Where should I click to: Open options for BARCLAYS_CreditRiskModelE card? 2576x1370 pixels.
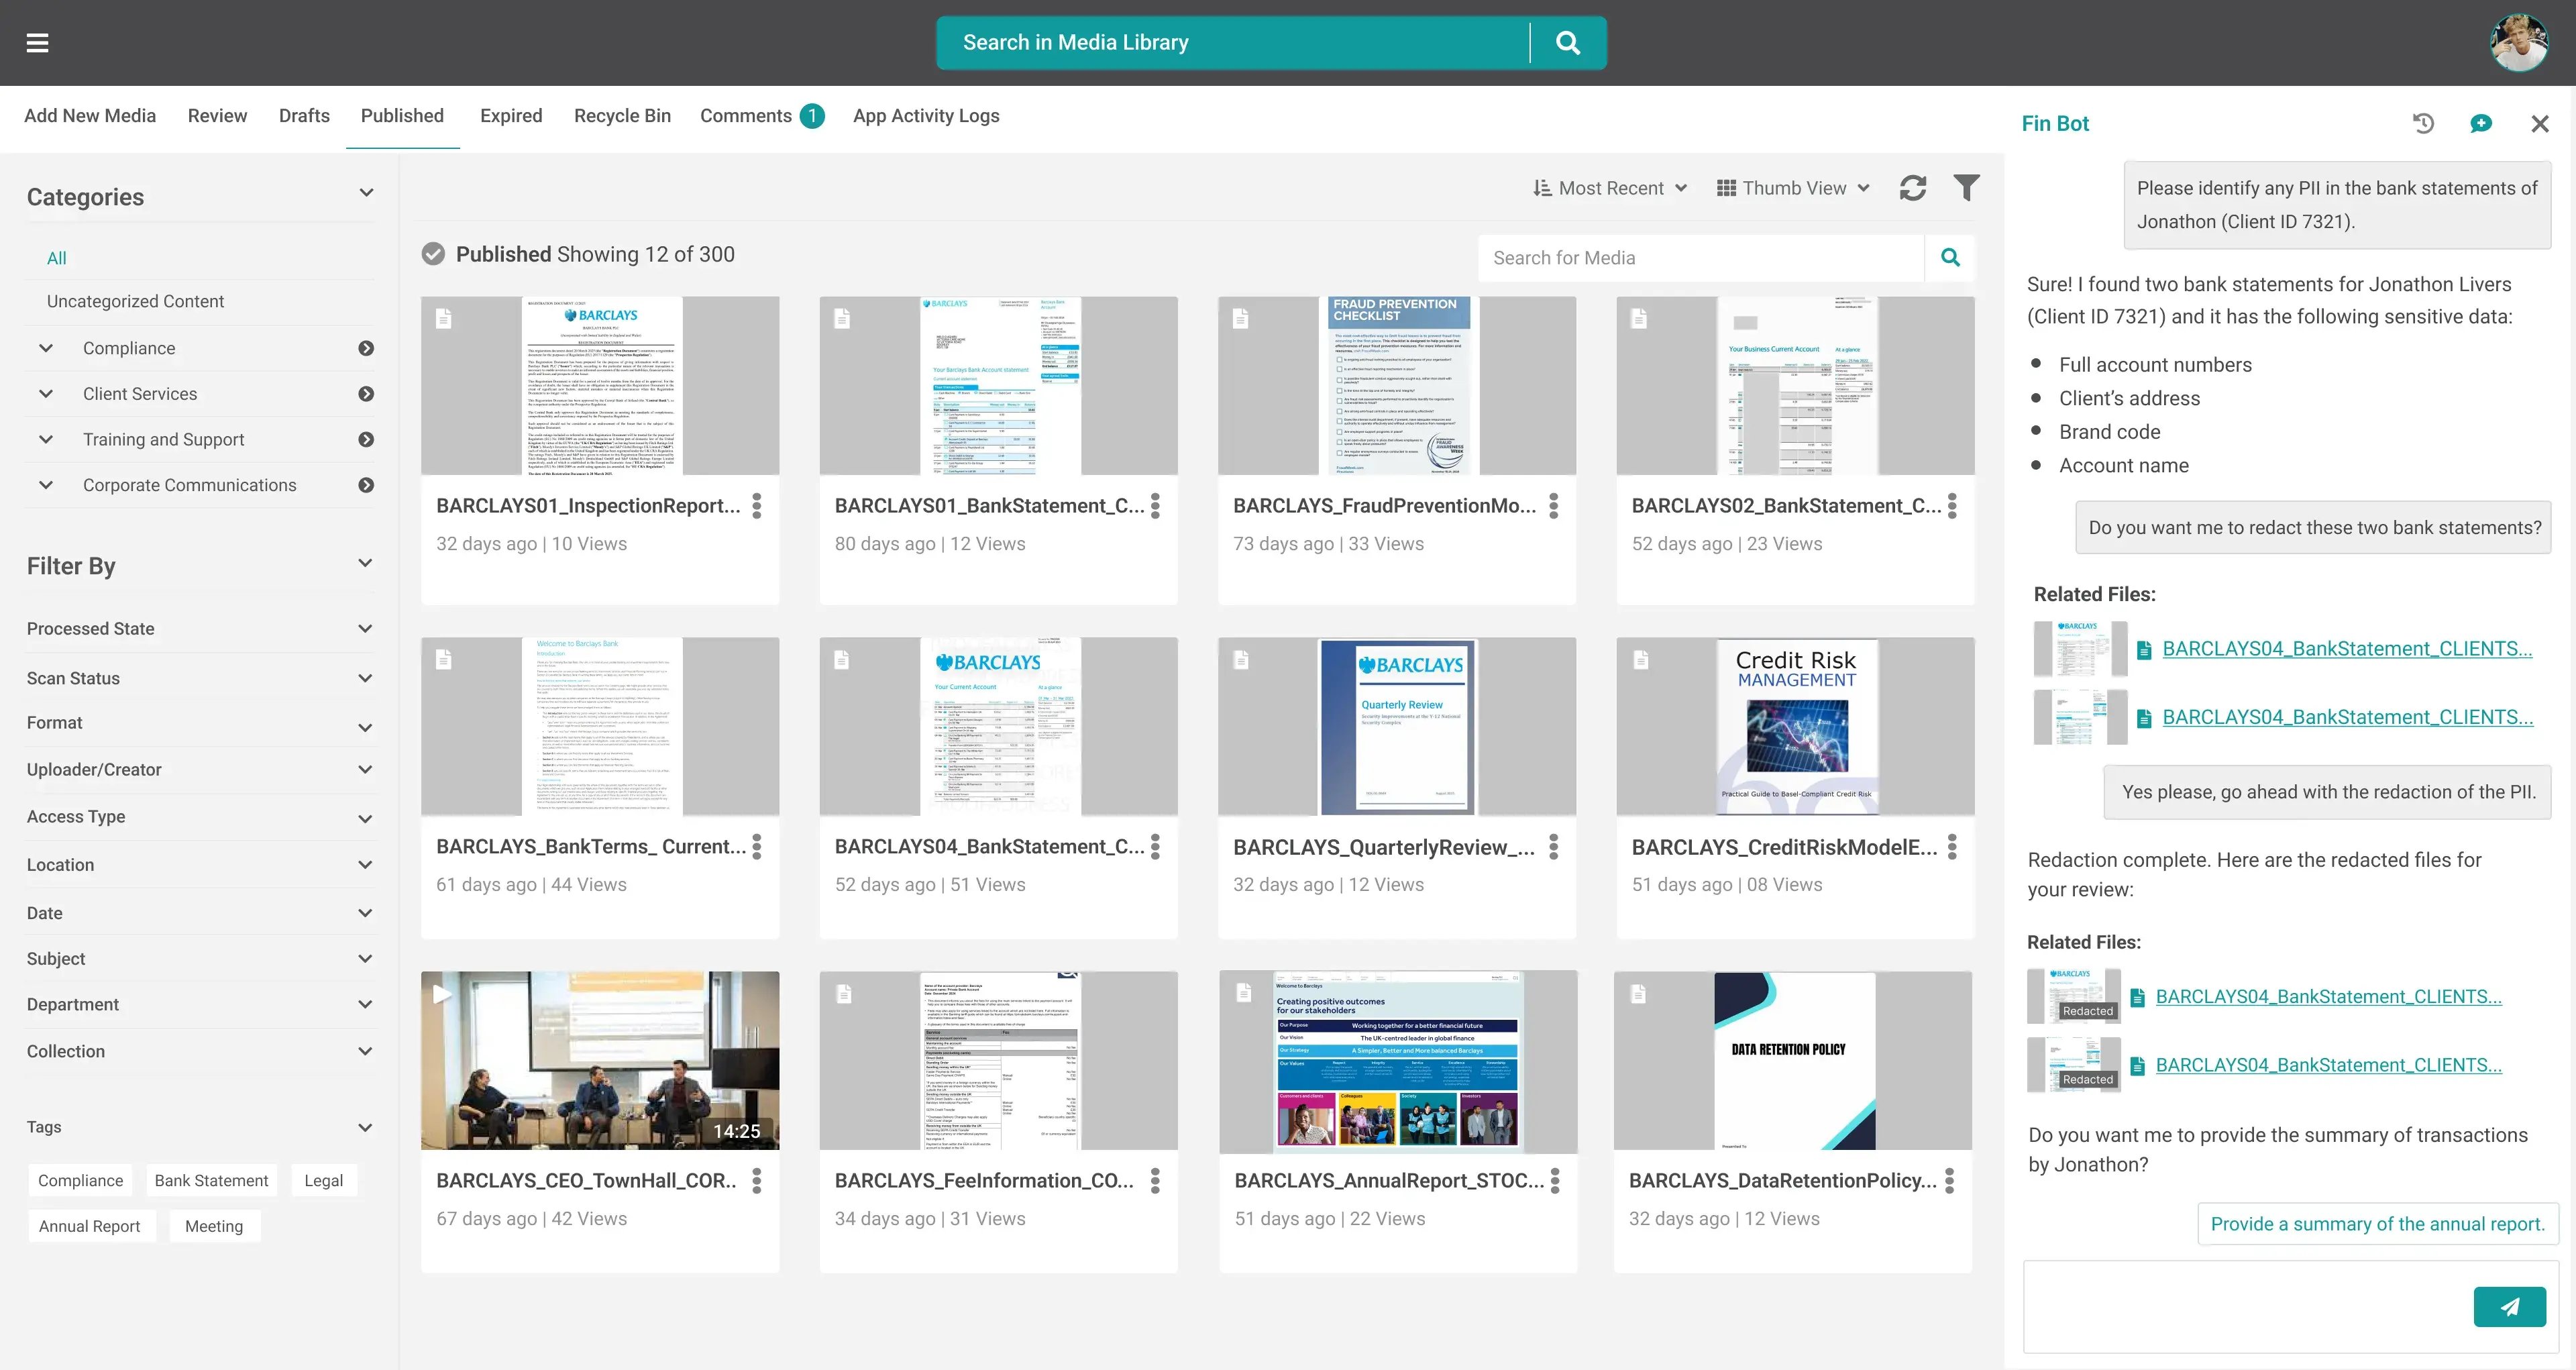click(x=1952, y=847)
